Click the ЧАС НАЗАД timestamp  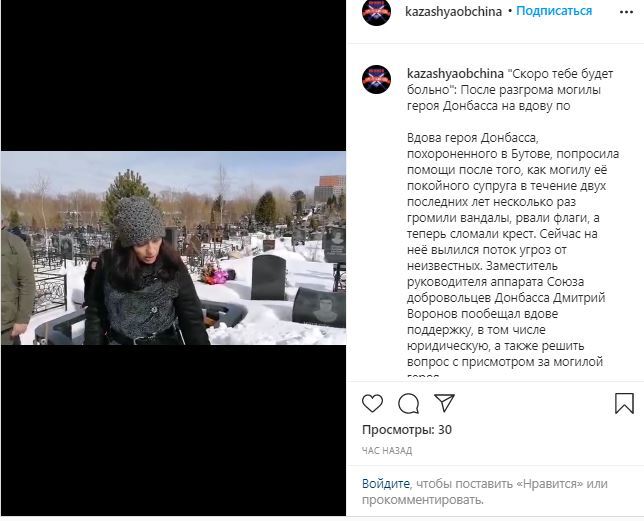click(x=387, y=451)
